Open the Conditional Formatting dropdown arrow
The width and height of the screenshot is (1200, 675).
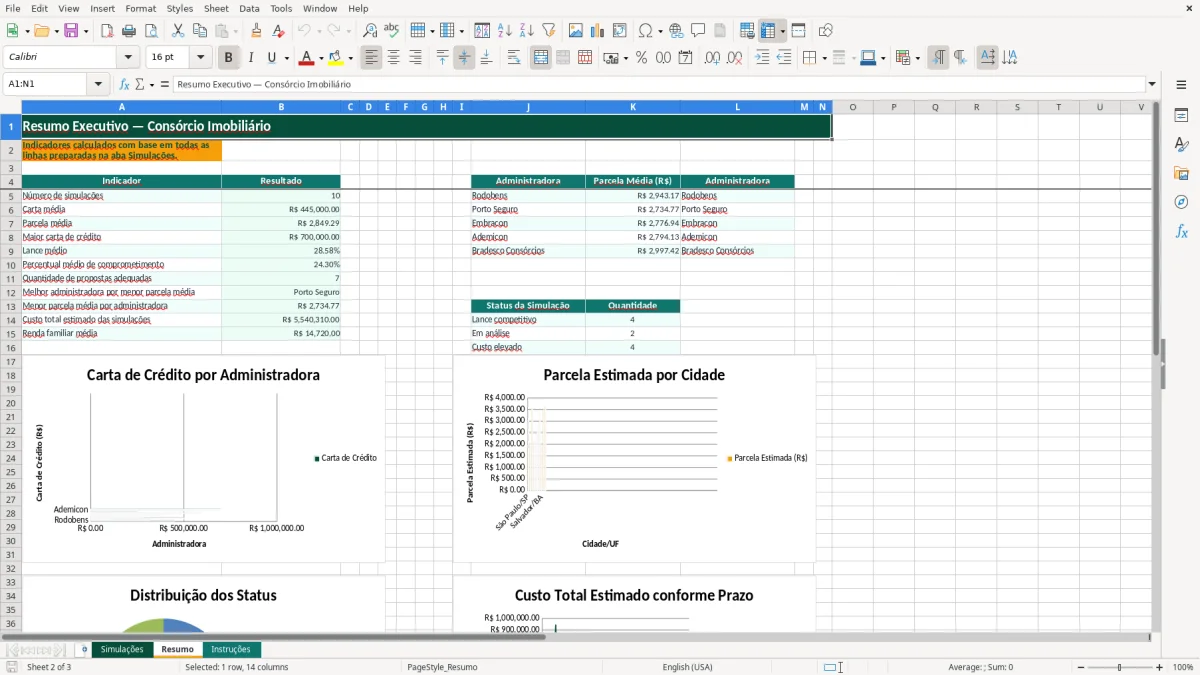point(917,58)
